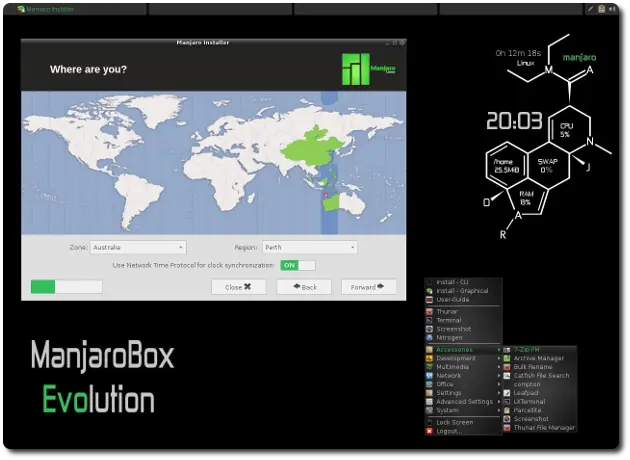Click the Leafpad notepad icon

coord(507,393)
